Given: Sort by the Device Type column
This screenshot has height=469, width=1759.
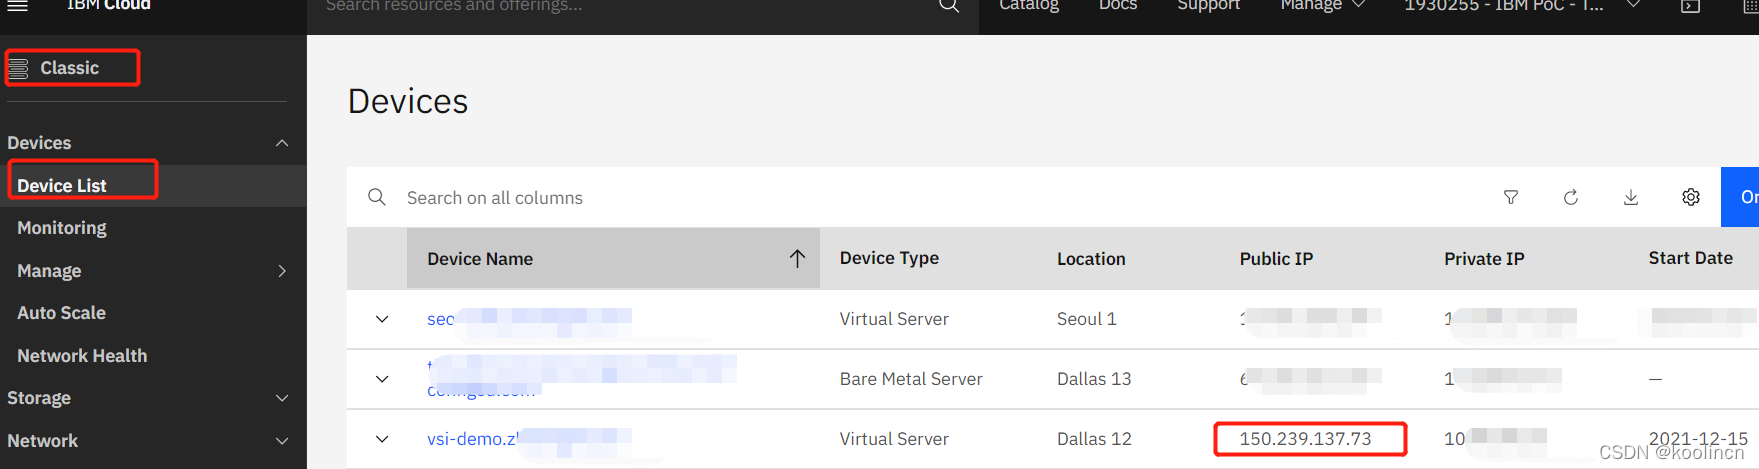Looking at the screenshot, I should (889, 258).
